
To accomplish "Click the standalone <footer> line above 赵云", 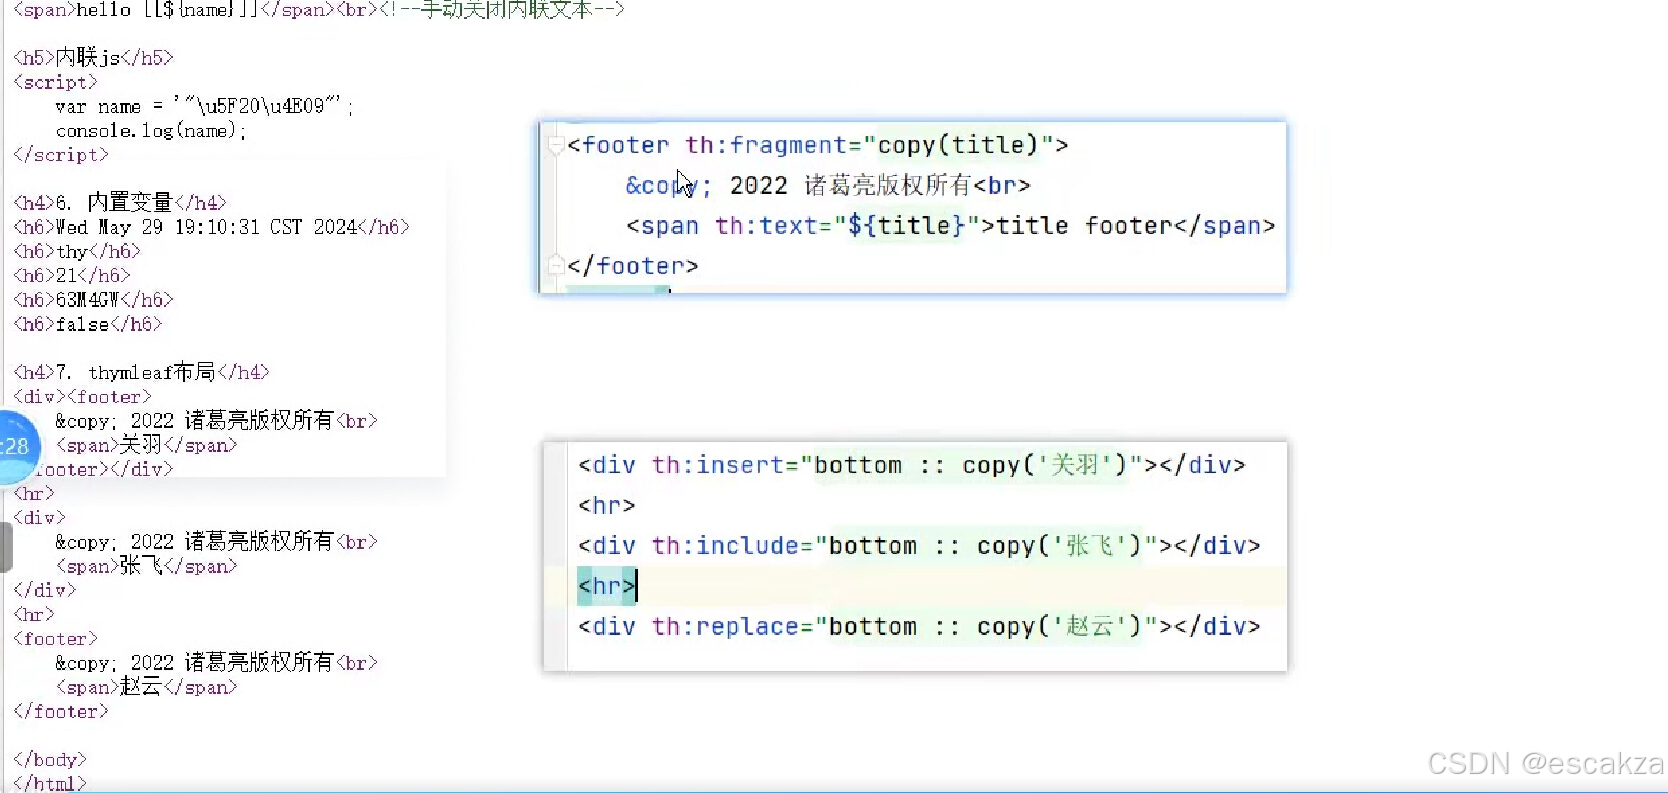I will click(x=55, y=639).
